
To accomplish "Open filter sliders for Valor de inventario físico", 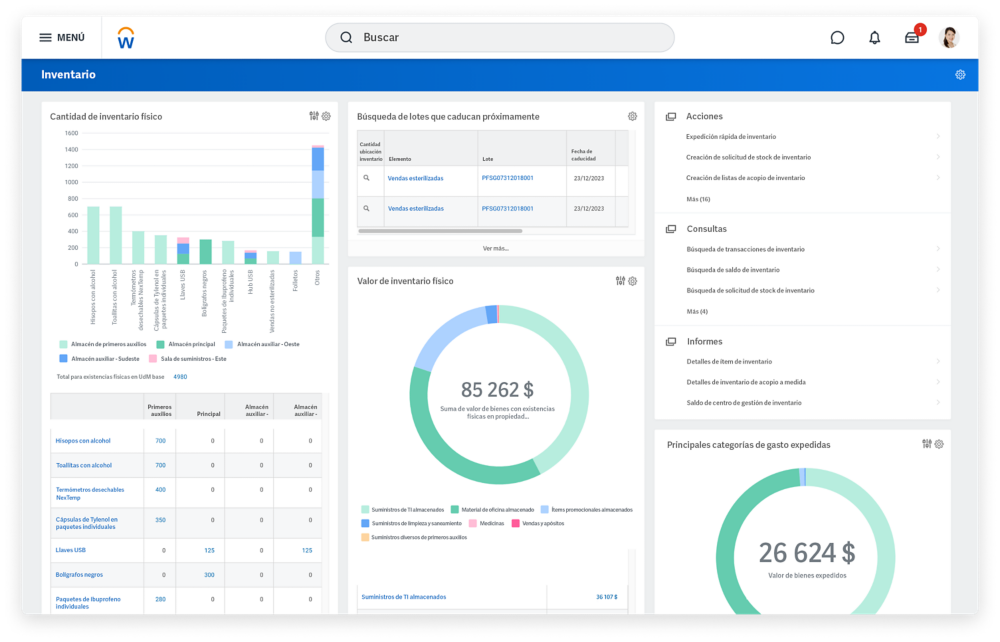I will tap(620, 281).
